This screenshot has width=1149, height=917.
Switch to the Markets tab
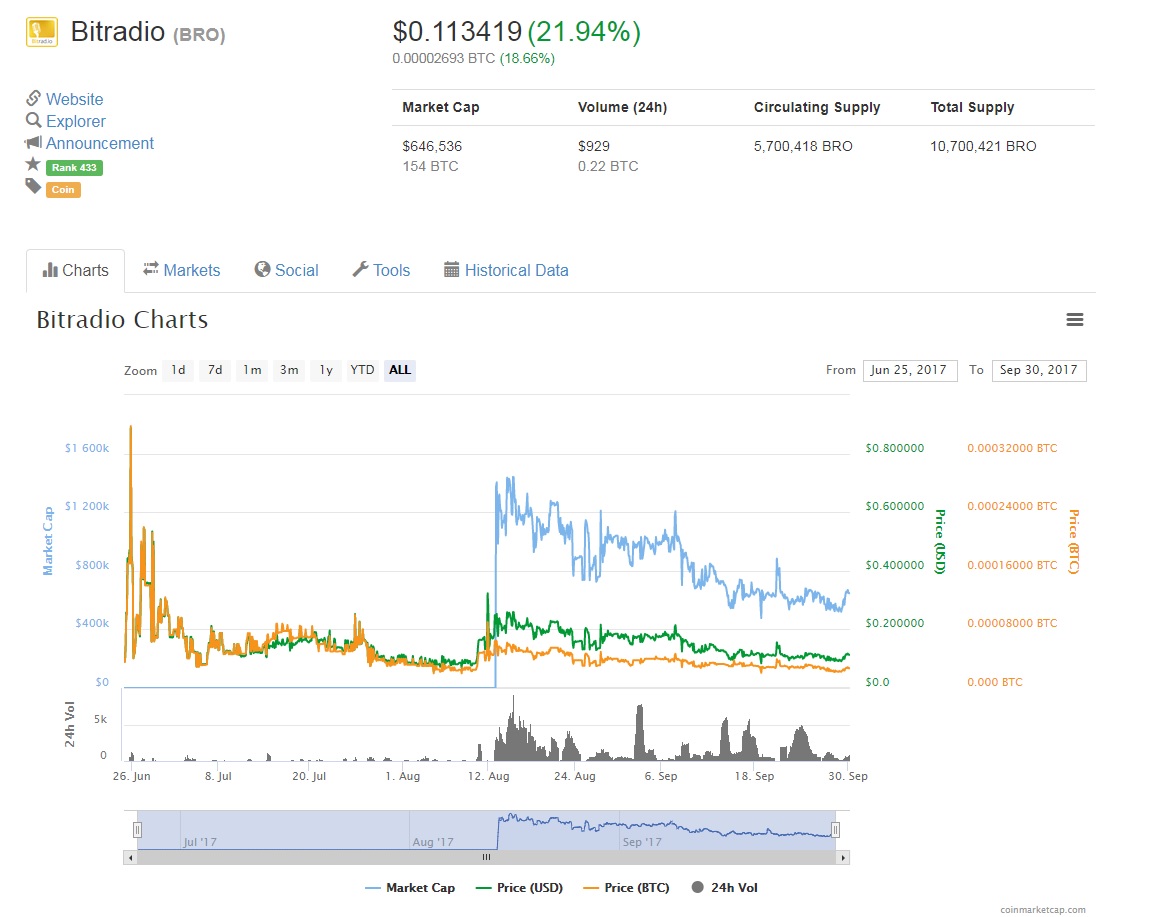point(182,270)
